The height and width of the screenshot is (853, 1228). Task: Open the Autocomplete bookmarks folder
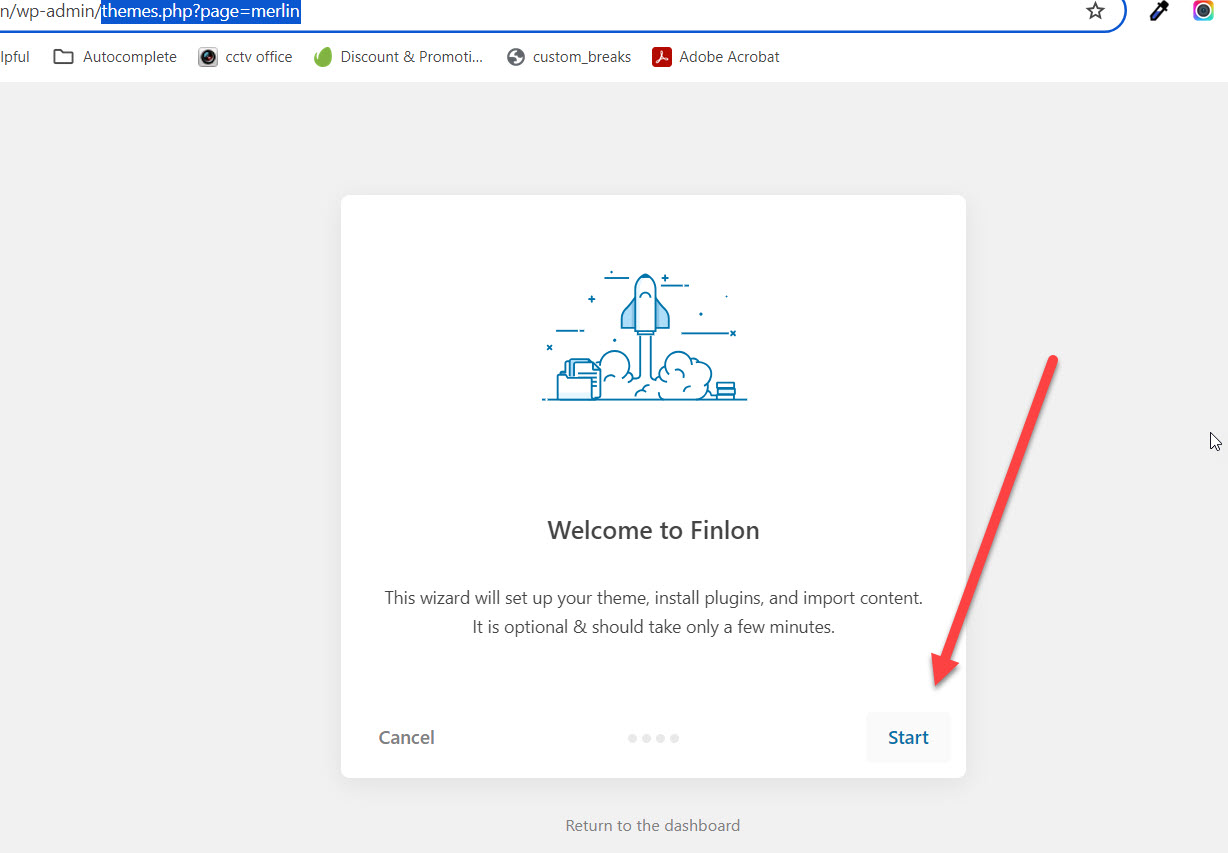[115, 57]
